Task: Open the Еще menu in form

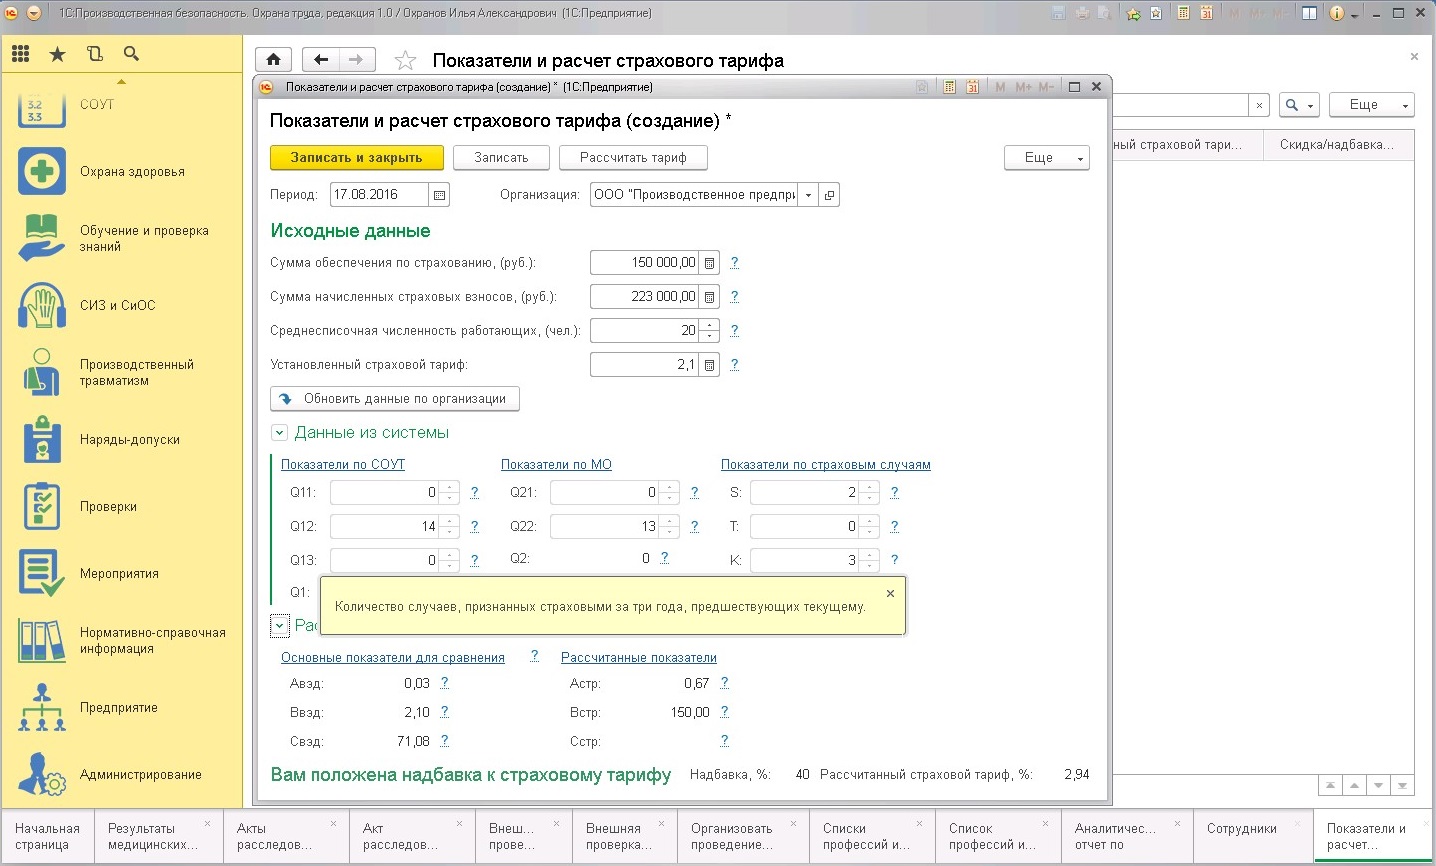Action: point(1046,158)
